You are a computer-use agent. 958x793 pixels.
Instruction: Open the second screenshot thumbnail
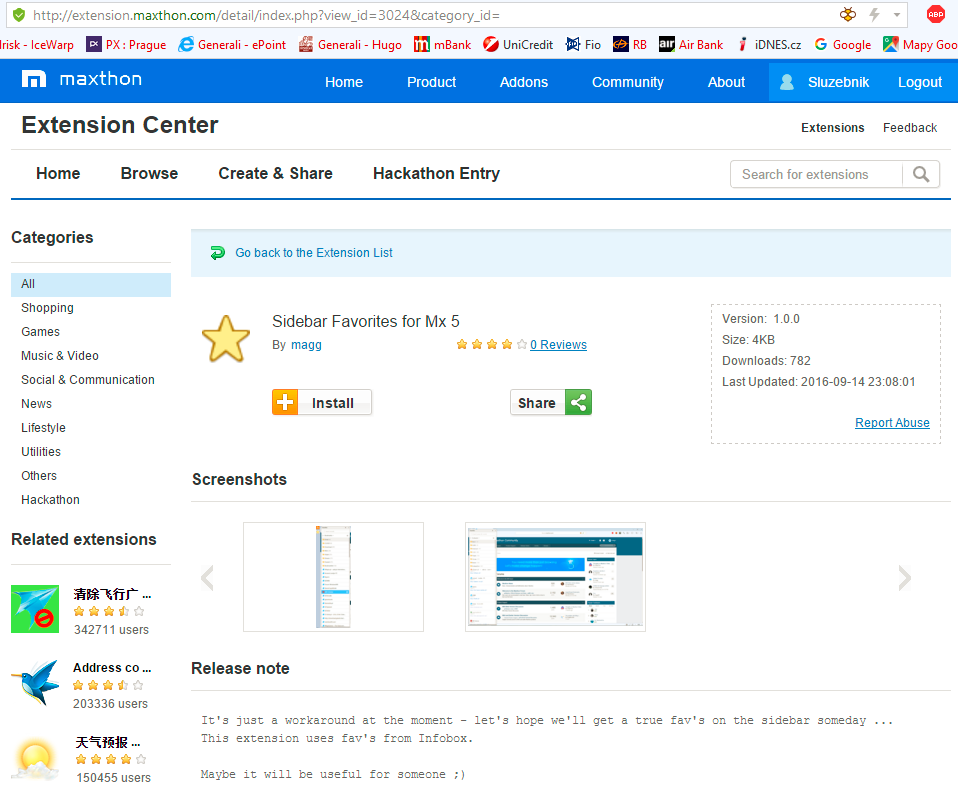(555, 576)
